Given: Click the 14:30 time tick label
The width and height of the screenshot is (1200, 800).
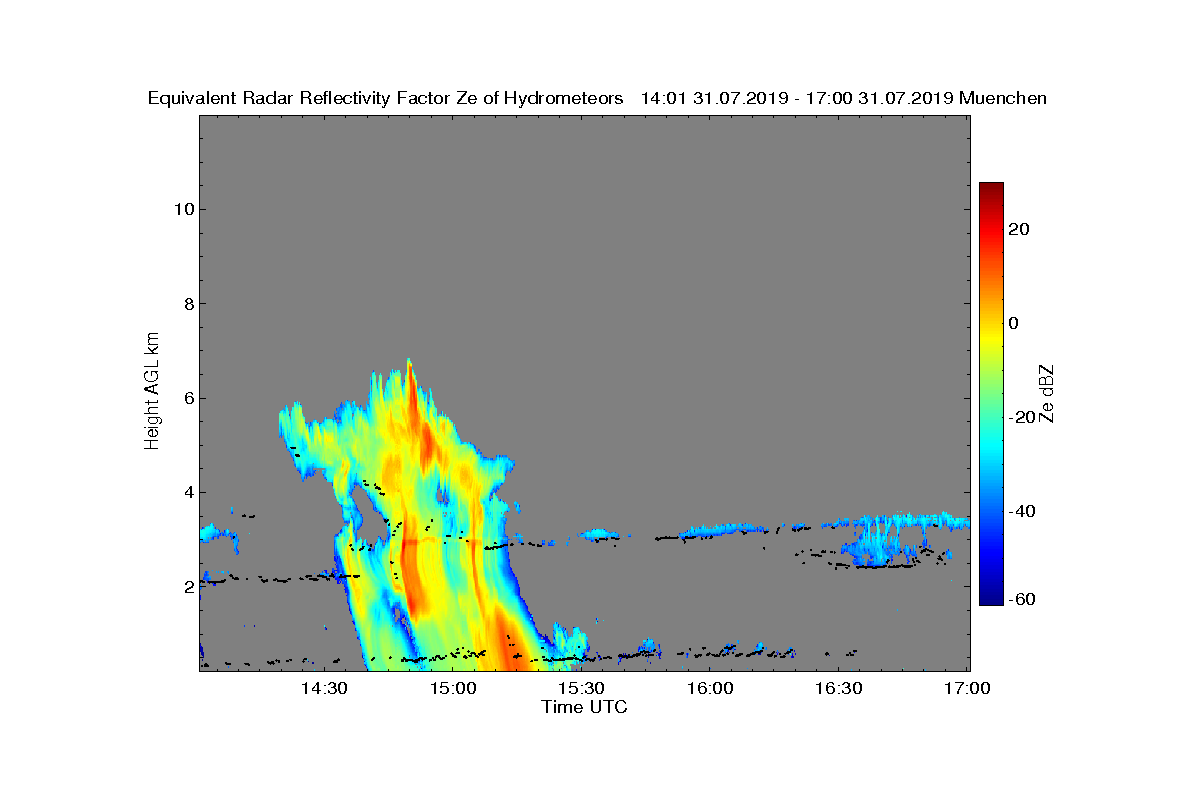Looking at the screenshot, I should (324, 689).
